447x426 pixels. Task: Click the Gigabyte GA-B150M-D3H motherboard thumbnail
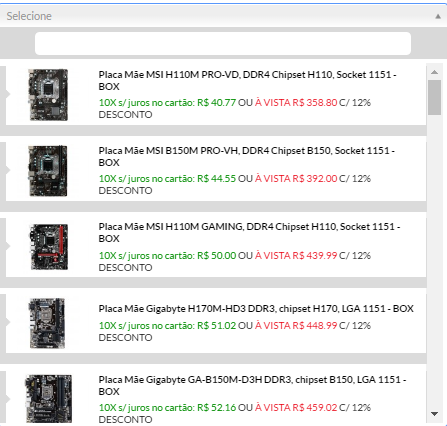(49, 399)
